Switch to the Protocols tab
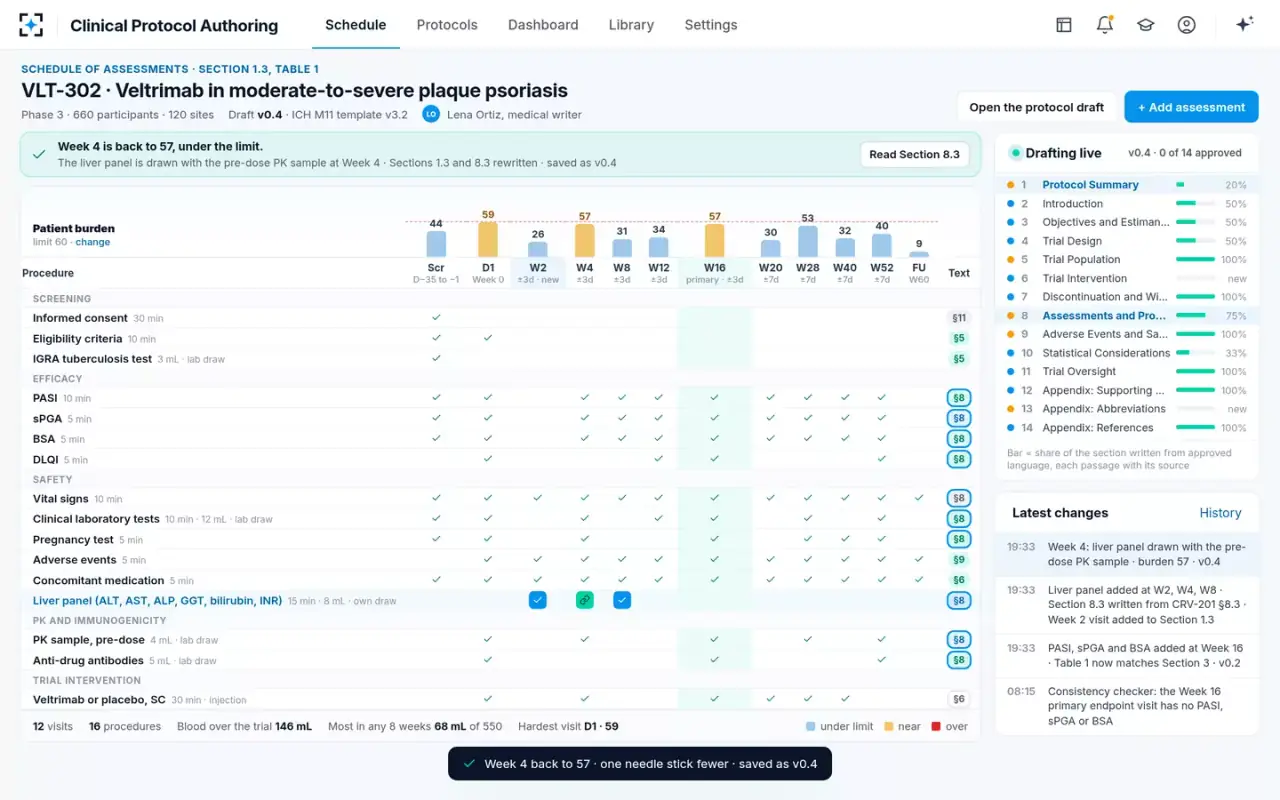Screen dimensions: 1280x800 click(x=447, y=25)
